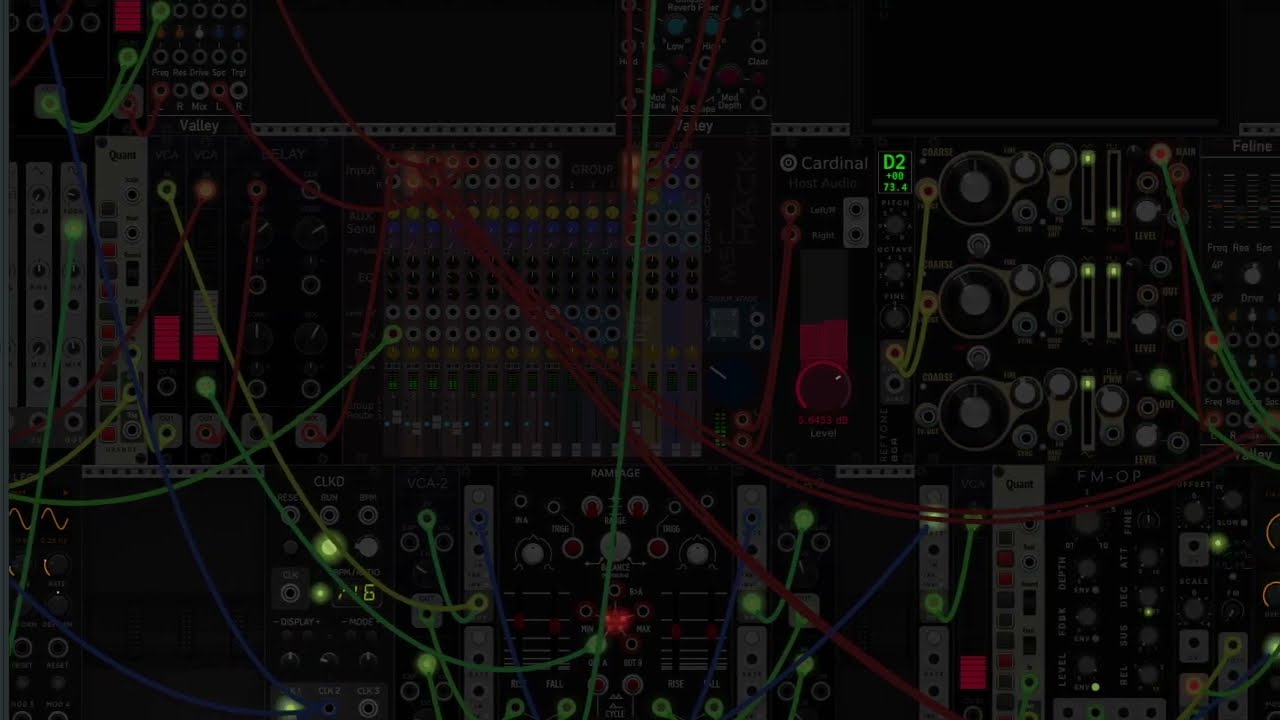Click the red TRIGG button right of Rampage BALANCE
Screen dimensions: 1280x720
[657, 548]
